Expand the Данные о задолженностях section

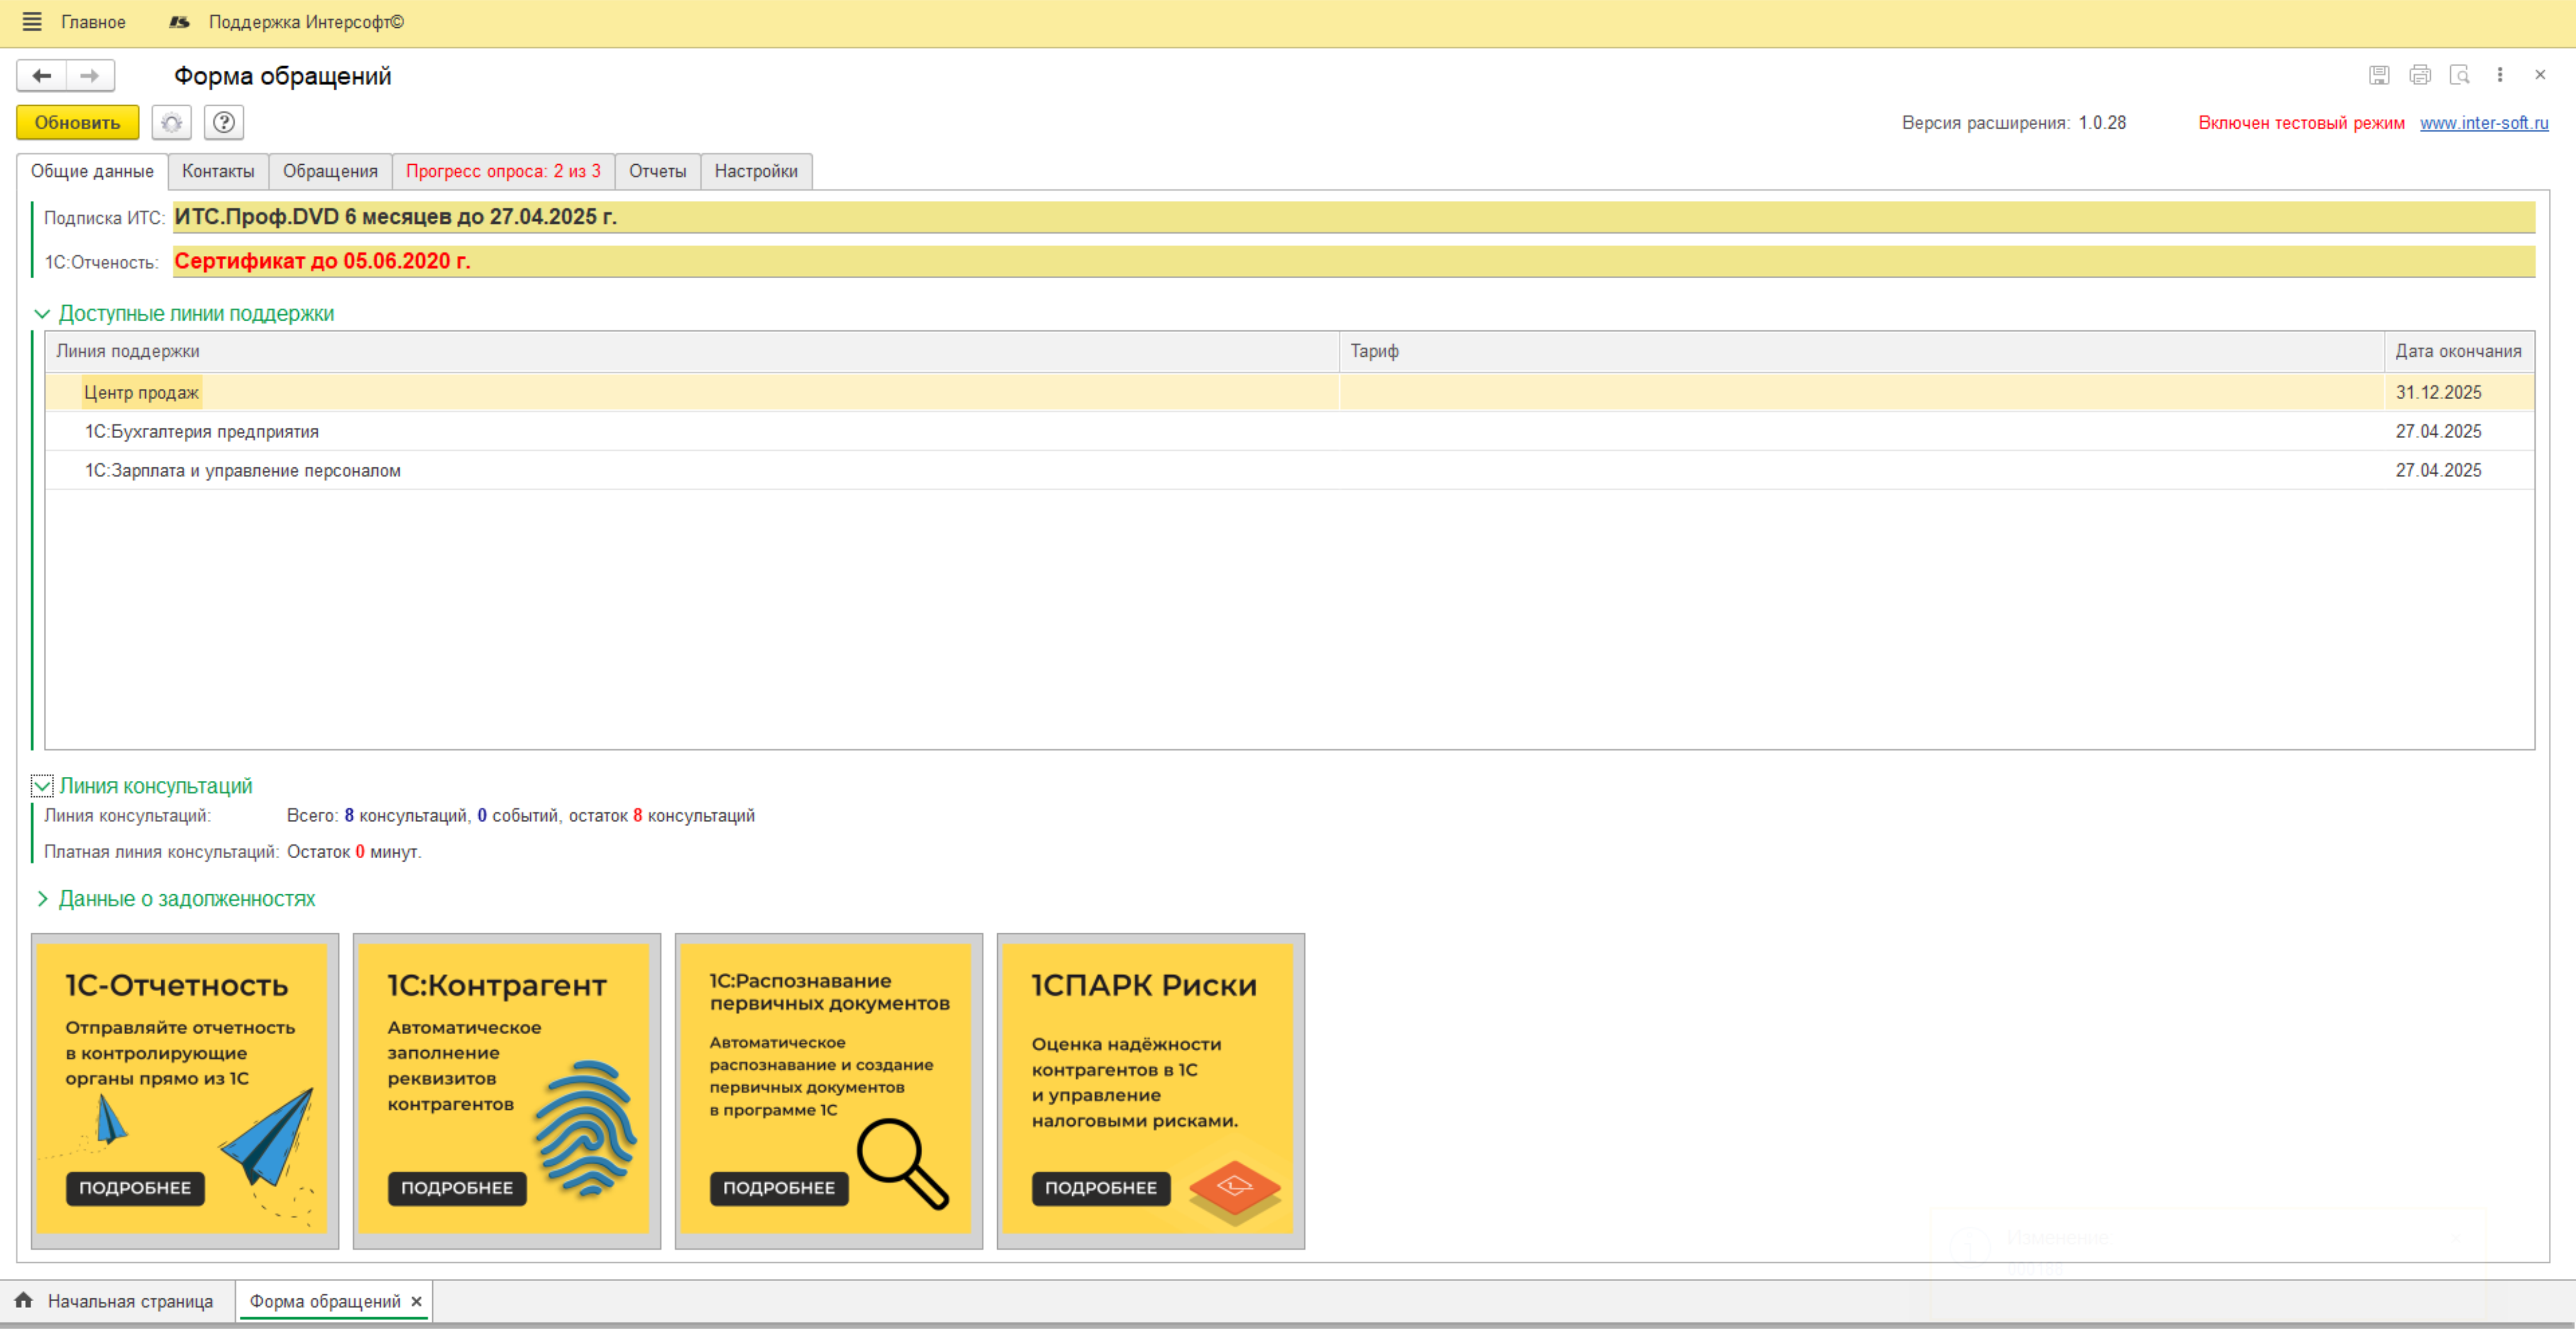tap(42, 899)
